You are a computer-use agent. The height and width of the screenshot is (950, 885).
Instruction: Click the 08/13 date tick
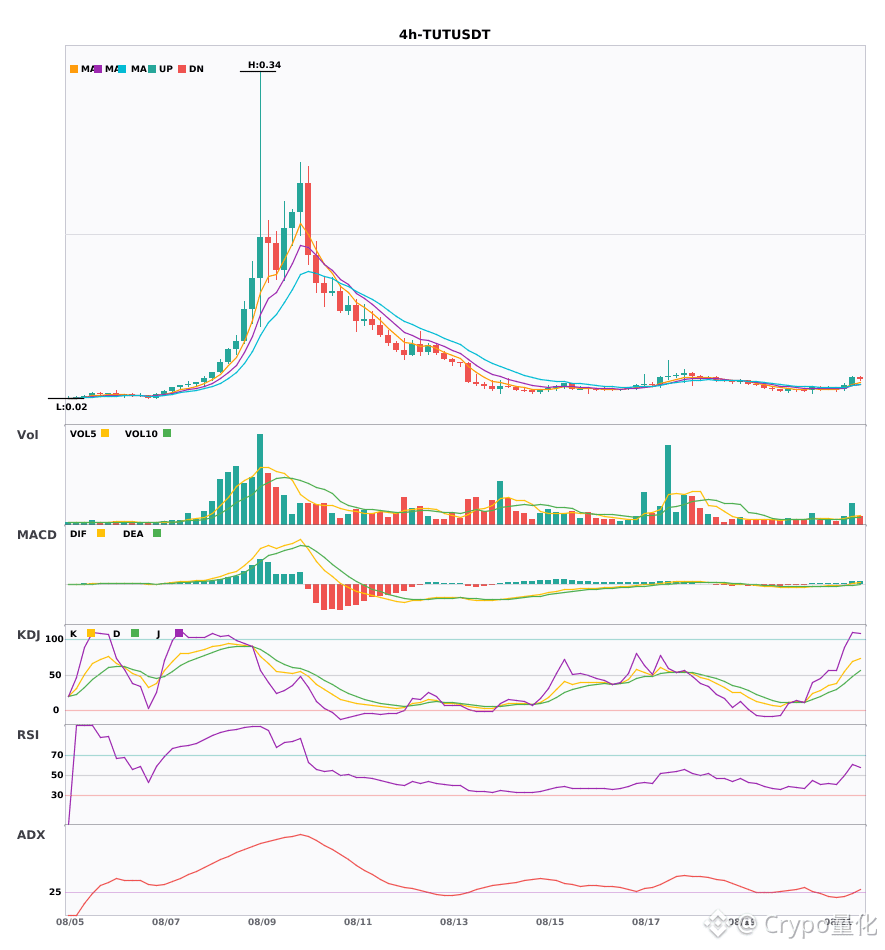[454, 922]
